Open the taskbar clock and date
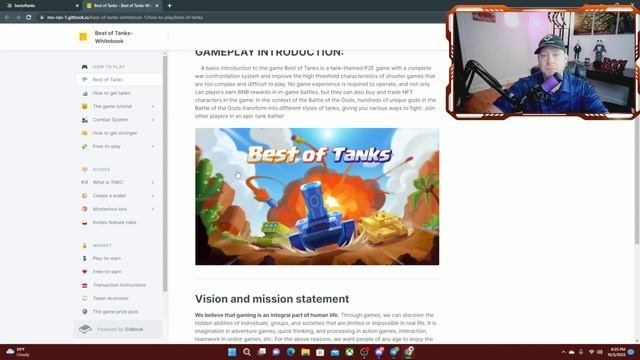The width and height of the screenshot is (640, 360). tap(618, 352)
